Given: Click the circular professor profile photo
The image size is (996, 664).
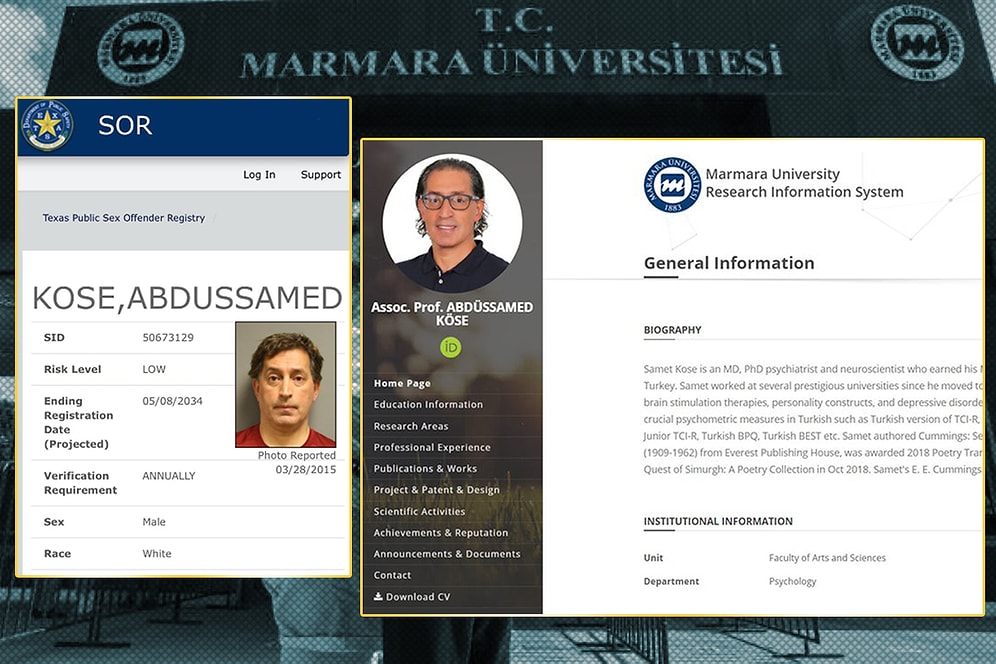Looking at the screenshot, I should pos(452,223).
